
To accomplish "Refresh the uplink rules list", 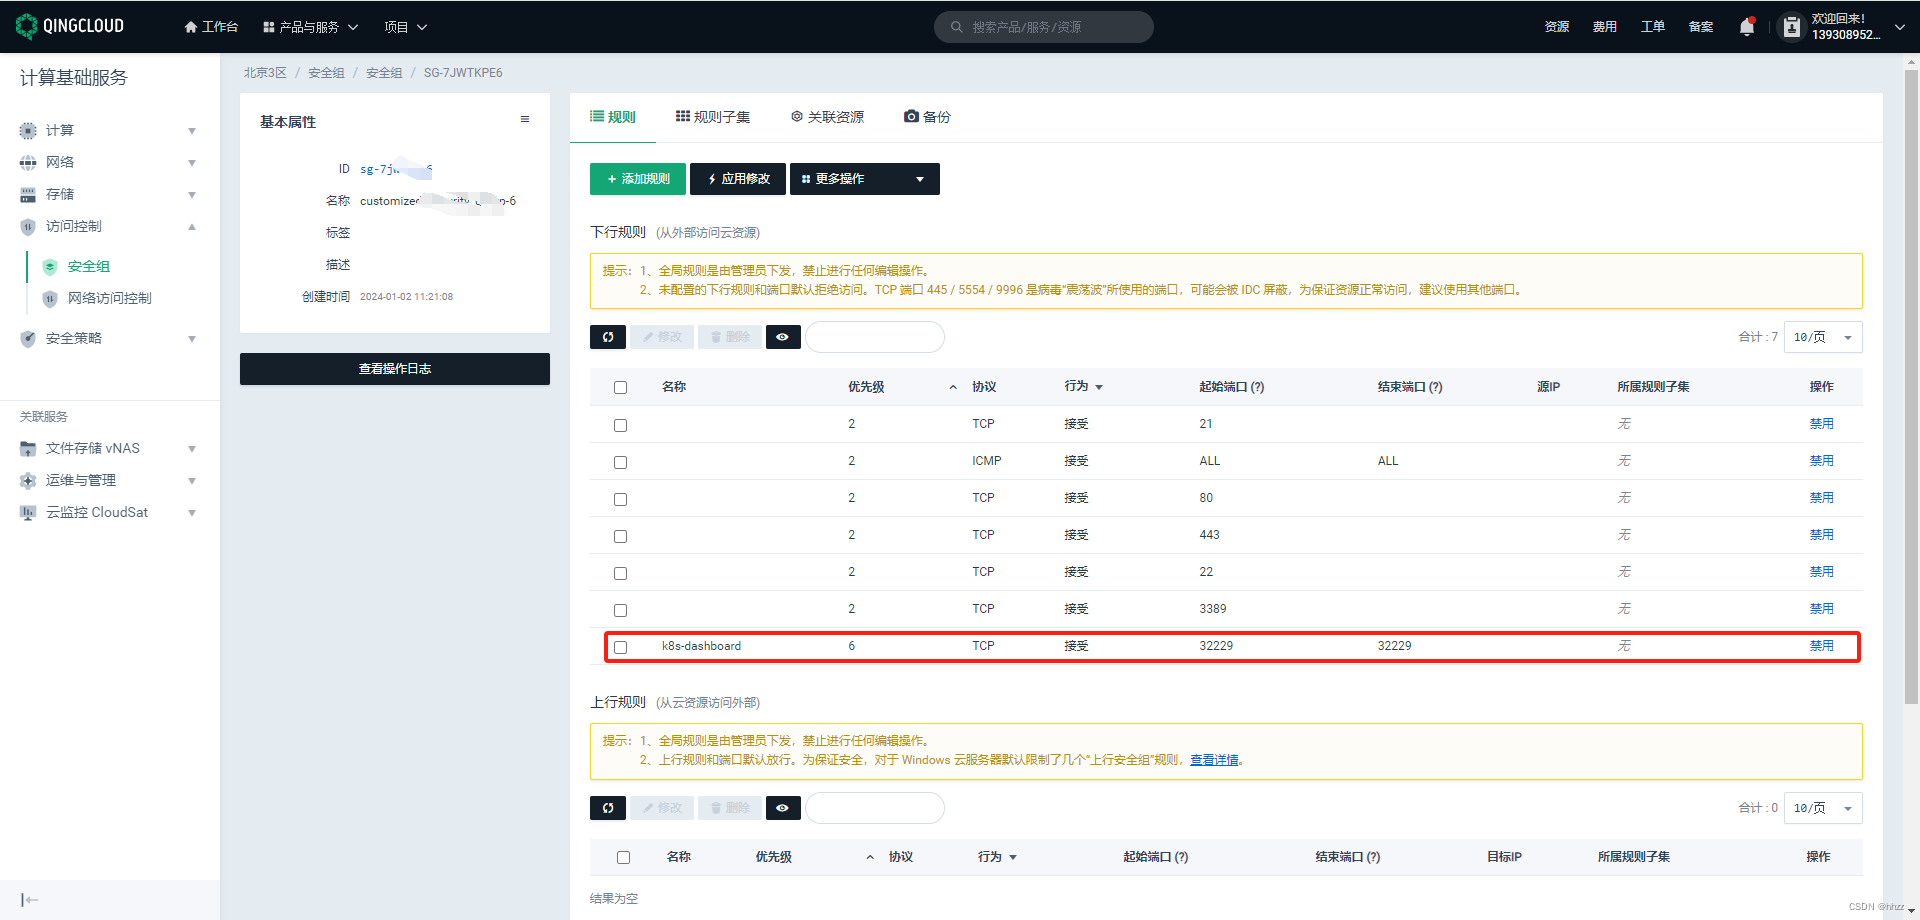I will point(608,808).
